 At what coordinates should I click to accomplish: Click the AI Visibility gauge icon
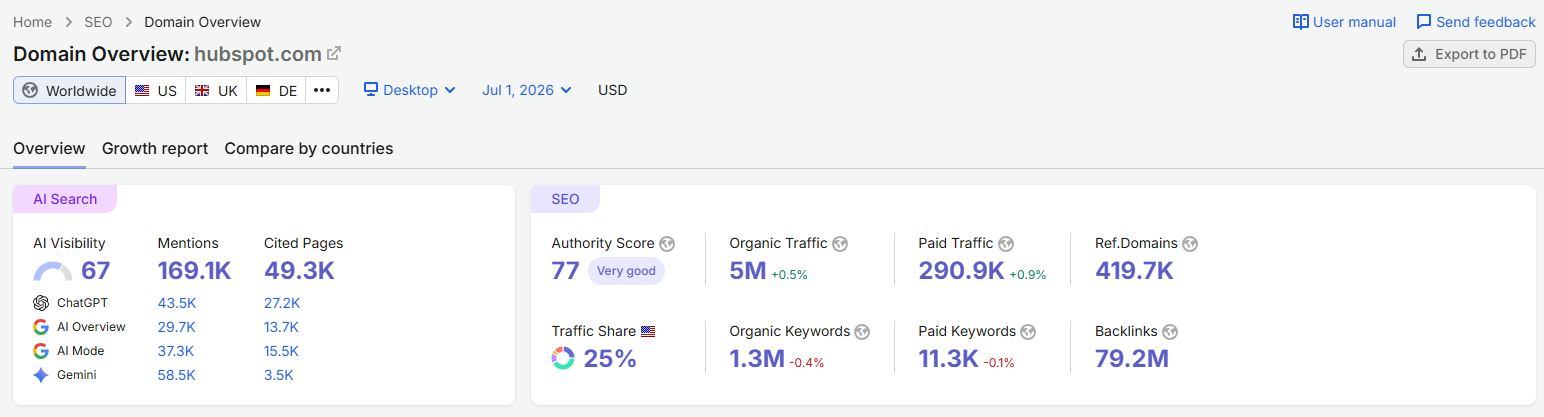[53, 271]
